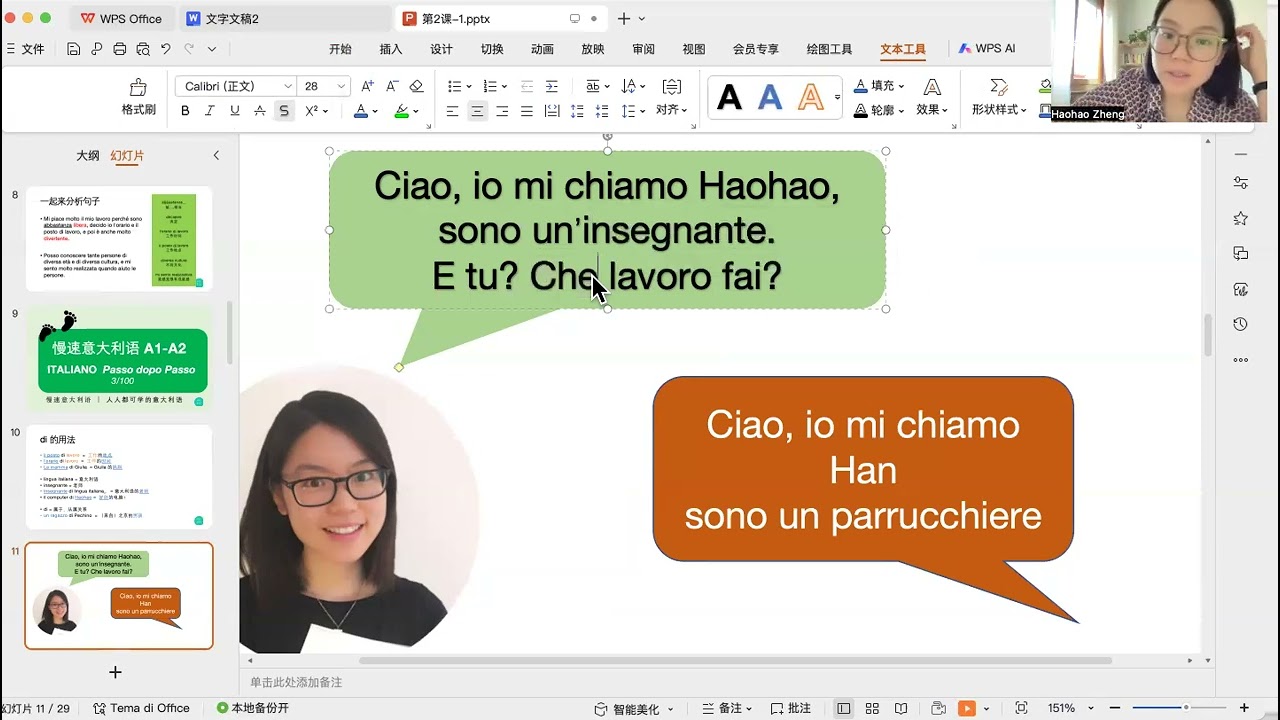This screenshot has height=720, width=1280.
Task: Add a new slide with plus button
Action: coord(115,672)
